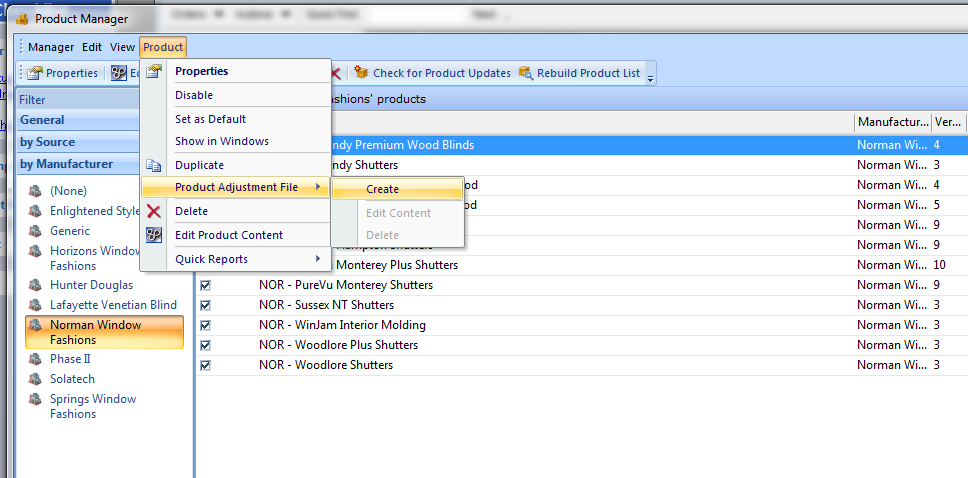Click the red X delete toolbar icon
This screenshot has width=968, height=478.
click(x=335, y=73)
